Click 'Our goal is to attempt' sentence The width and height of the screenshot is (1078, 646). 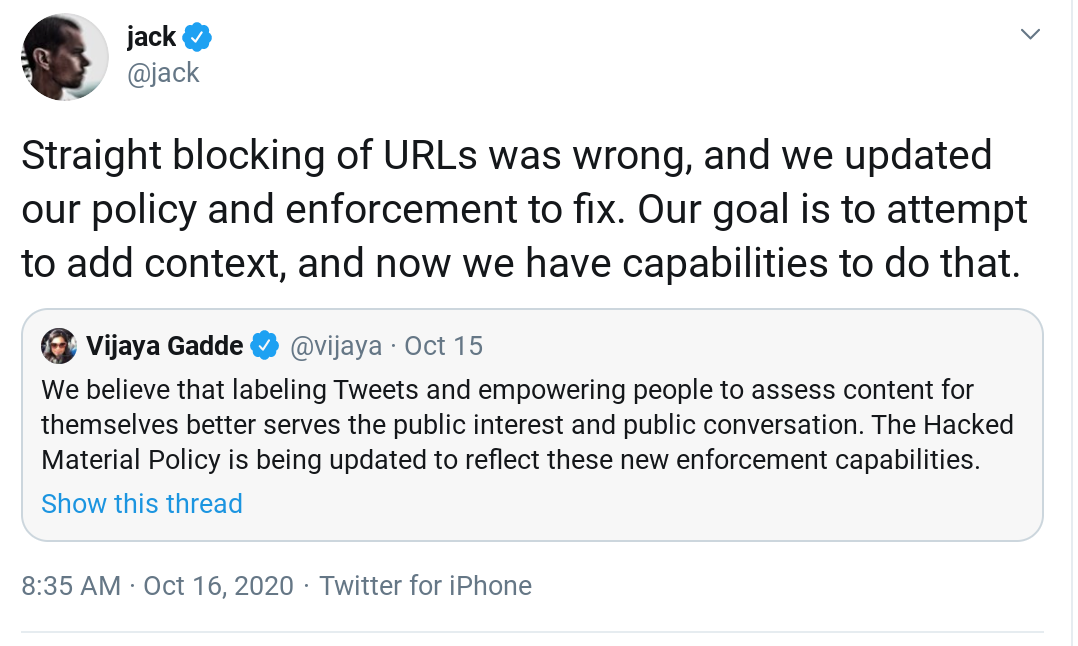click(833, 209)
